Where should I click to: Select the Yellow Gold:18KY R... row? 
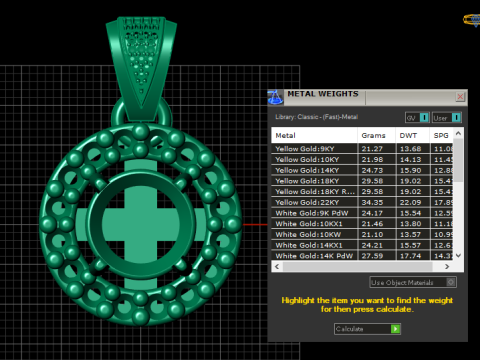362,191
